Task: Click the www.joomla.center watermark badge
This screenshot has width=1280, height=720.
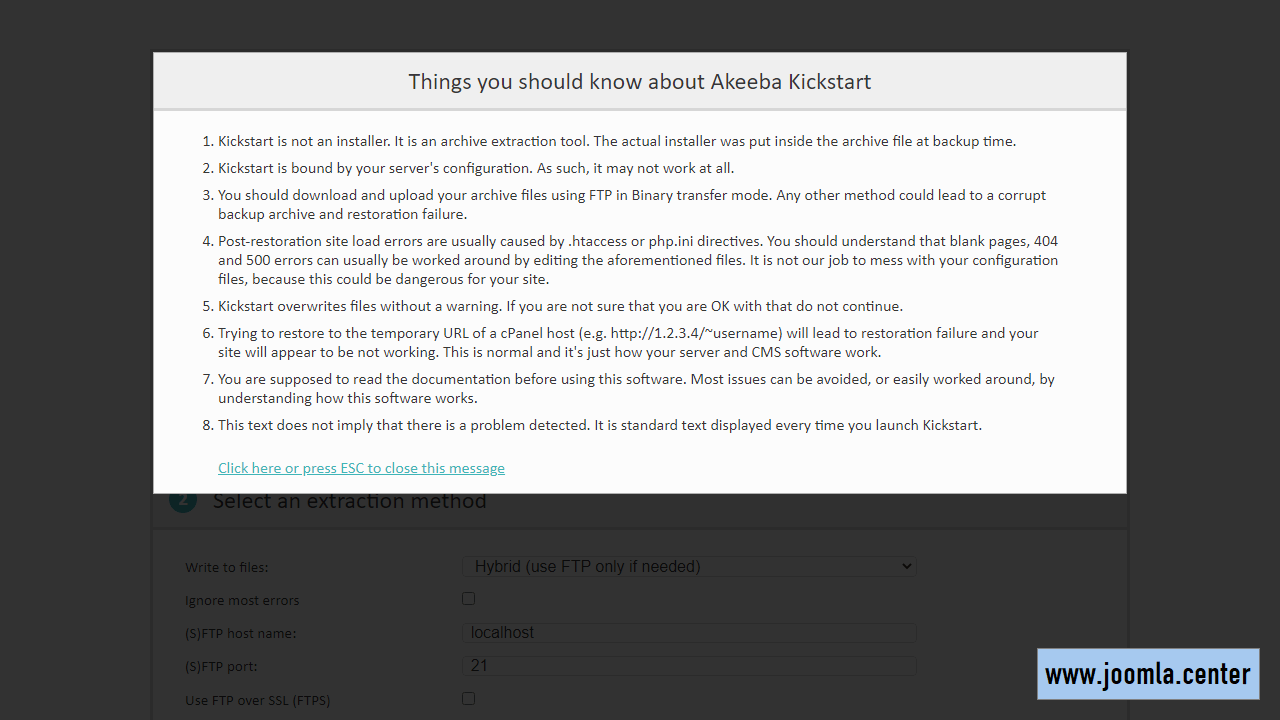Action: tap(1148, 674)
